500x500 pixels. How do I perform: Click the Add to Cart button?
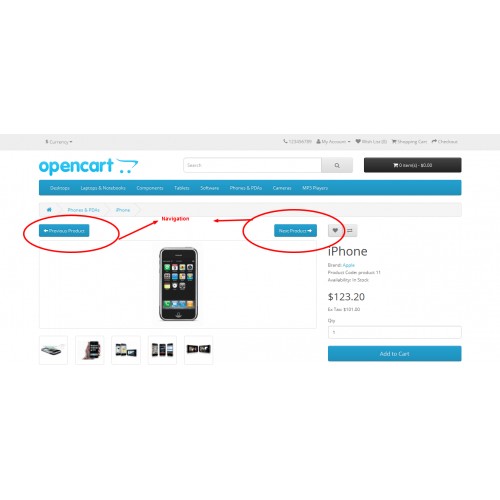point(395,354)
